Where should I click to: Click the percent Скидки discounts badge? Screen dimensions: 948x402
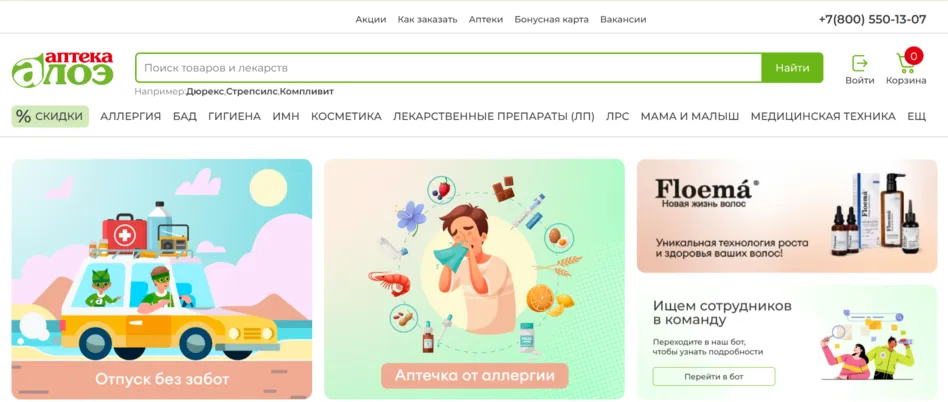pos(50,116)
